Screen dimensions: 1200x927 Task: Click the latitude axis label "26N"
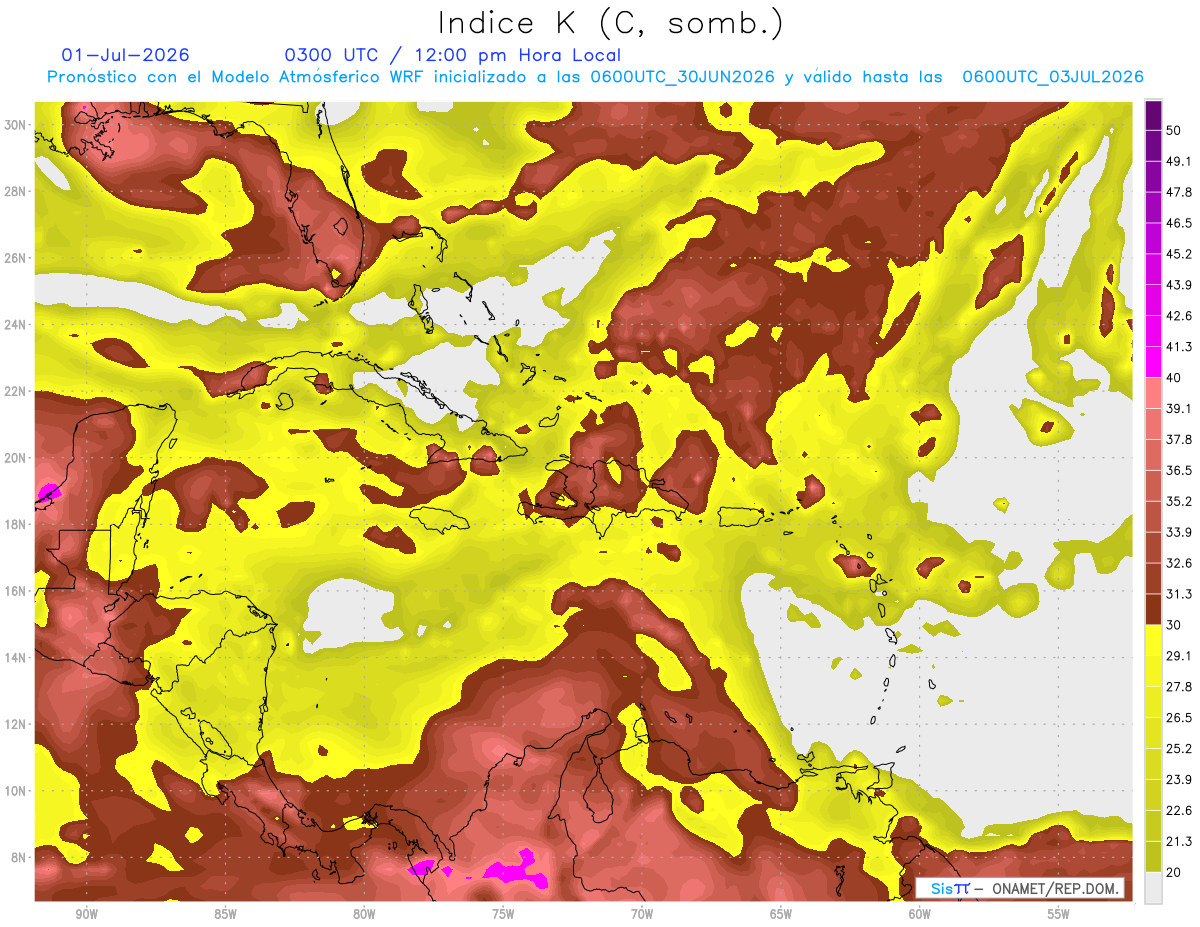[x=15, y=258]
